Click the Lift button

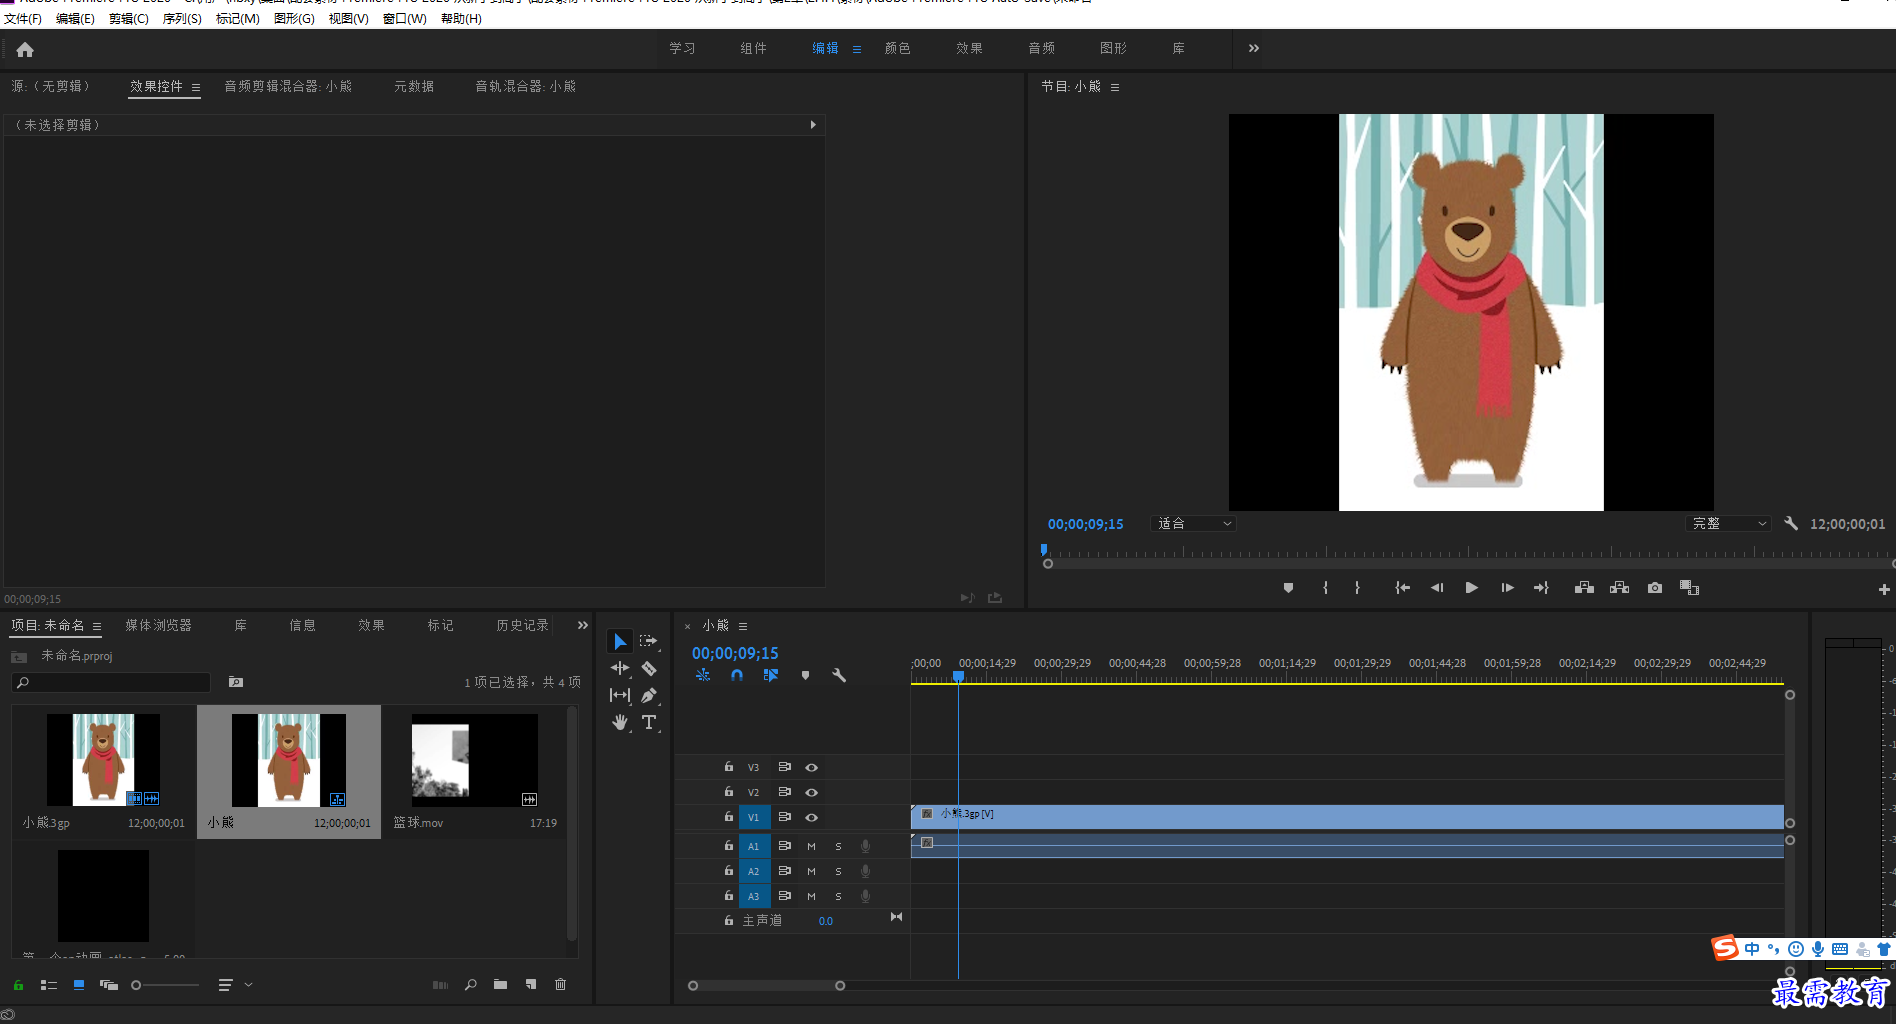click(1584, 588)
